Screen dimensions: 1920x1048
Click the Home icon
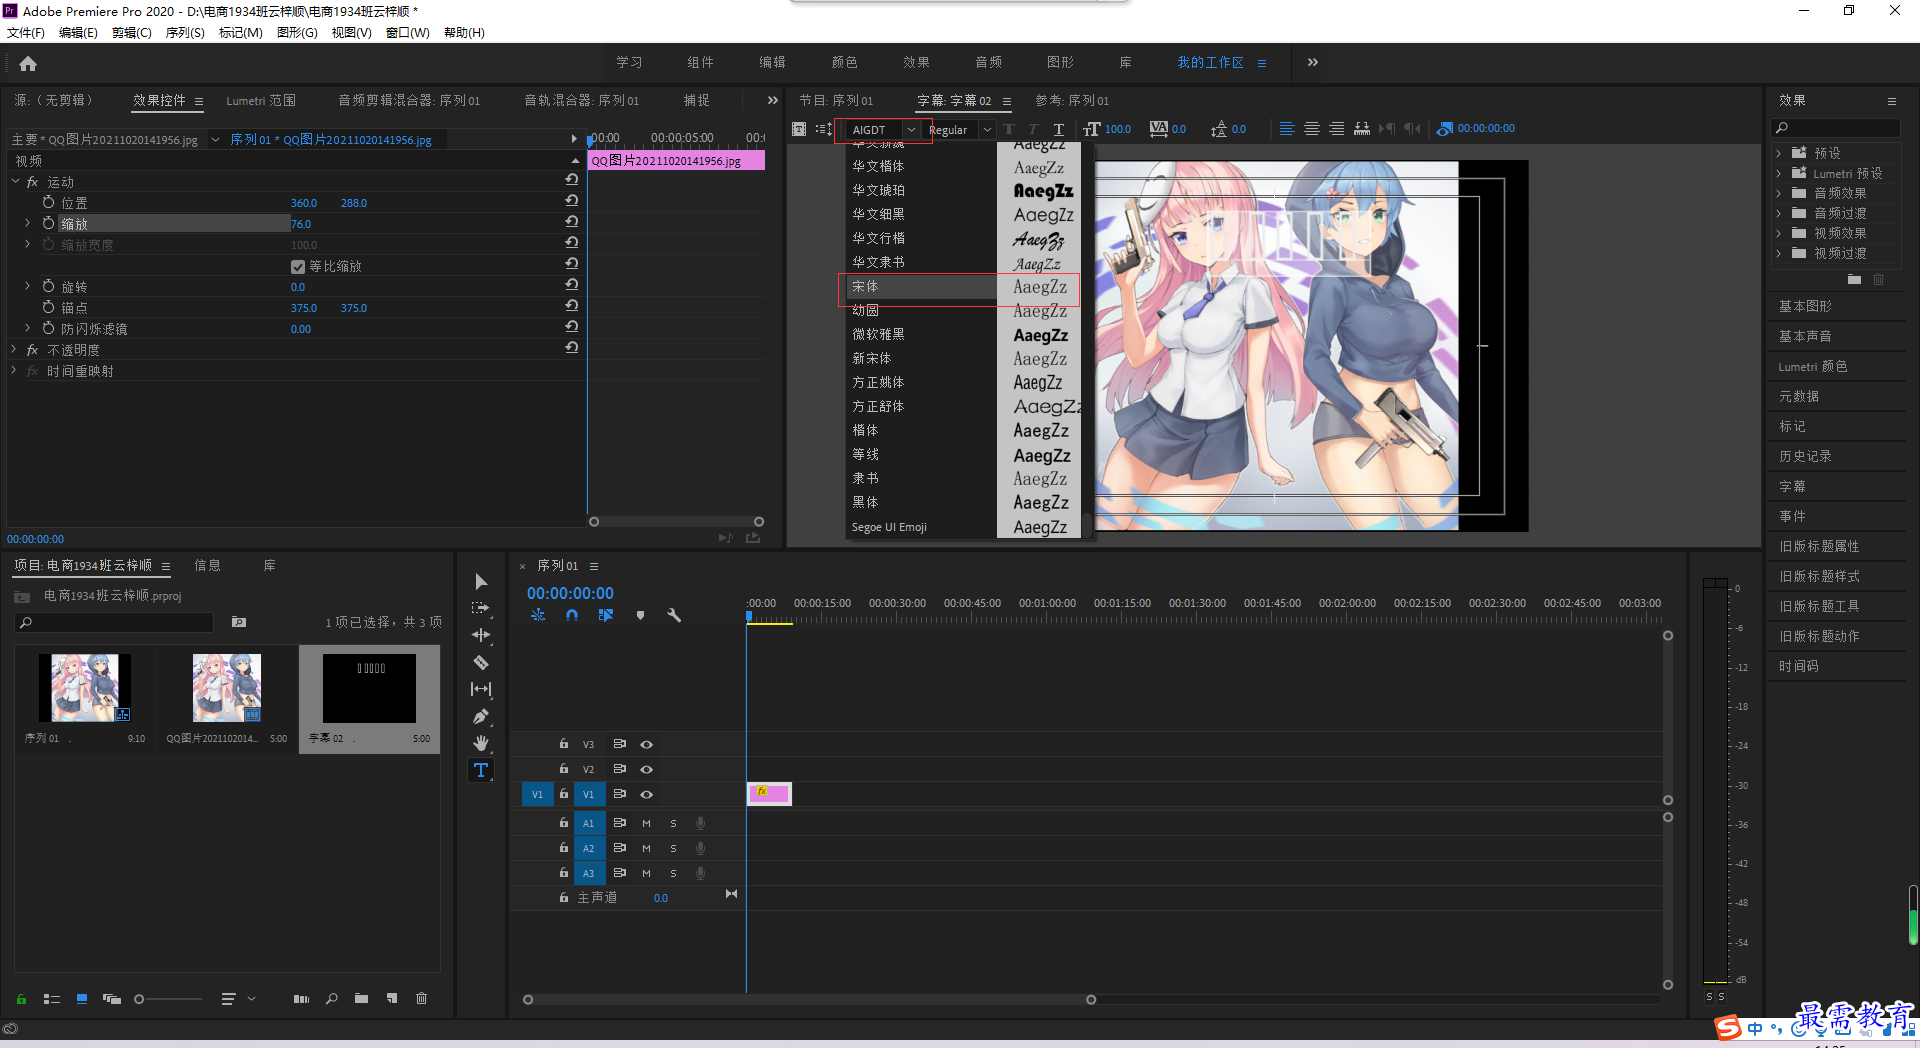(x=28, y=63)
